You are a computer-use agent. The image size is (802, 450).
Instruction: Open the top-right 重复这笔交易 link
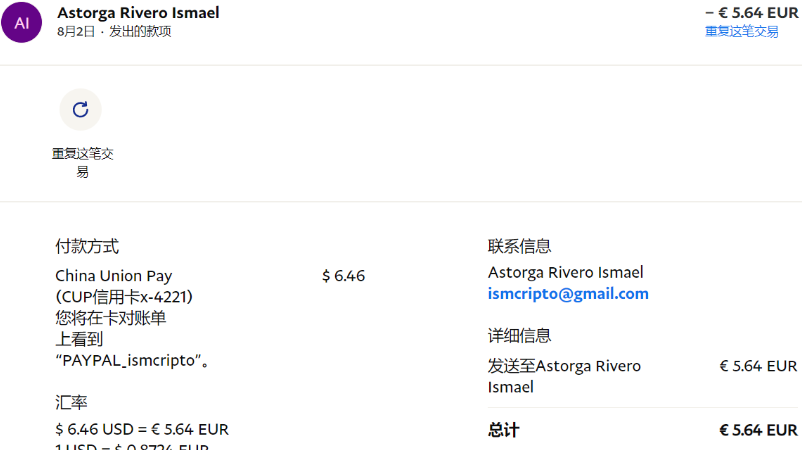click(741, 32)
